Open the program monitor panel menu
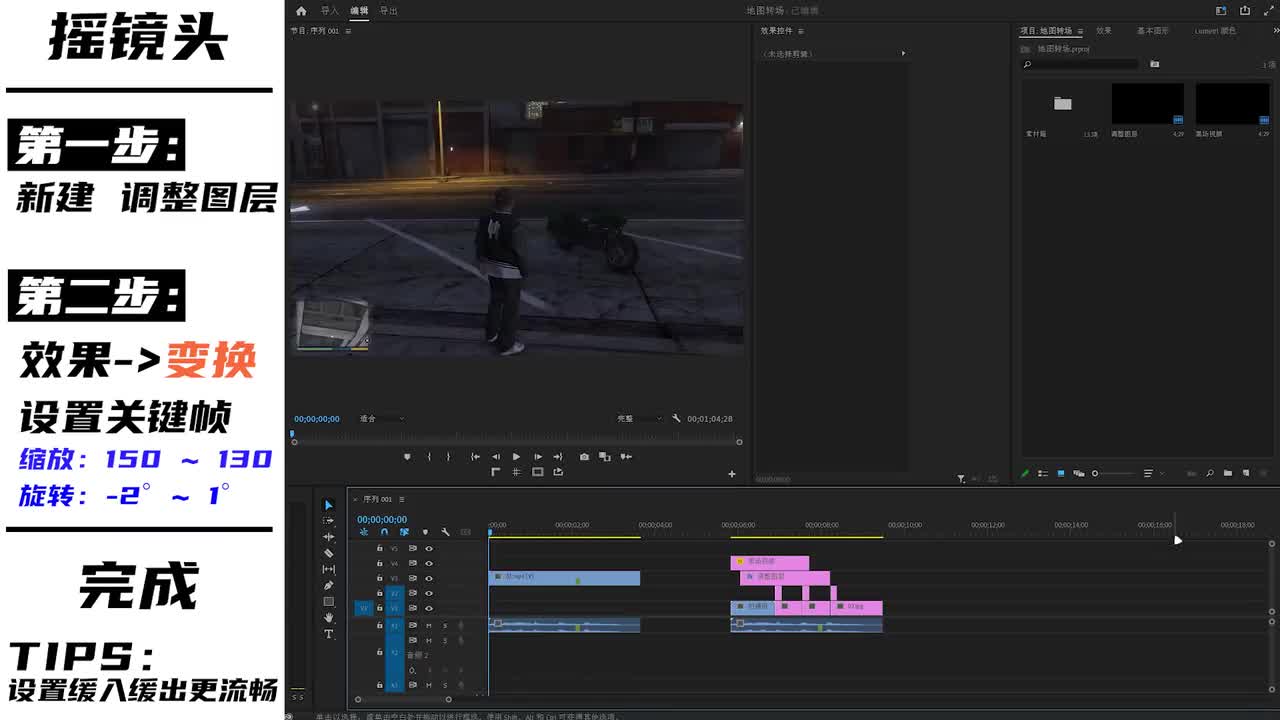 [x=348, y=31]
